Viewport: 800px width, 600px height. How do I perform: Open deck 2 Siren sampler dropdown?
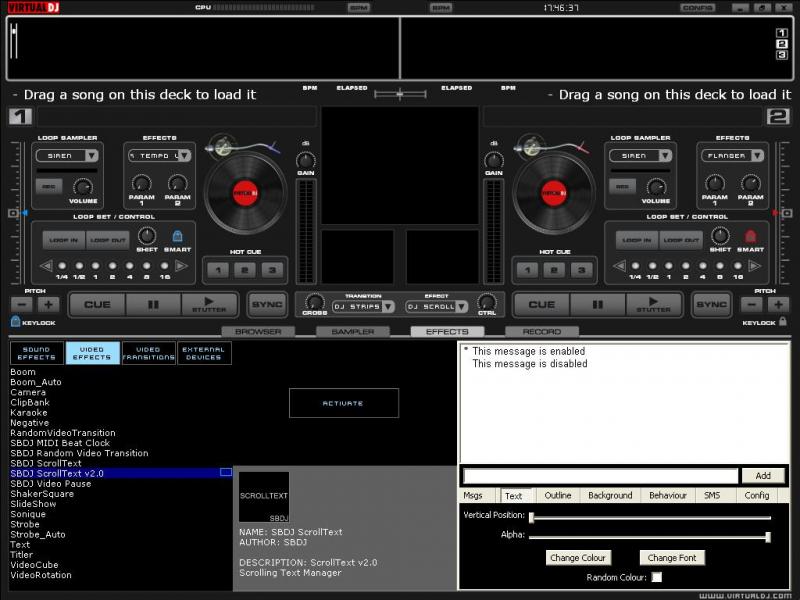click(x=665, y=156)
